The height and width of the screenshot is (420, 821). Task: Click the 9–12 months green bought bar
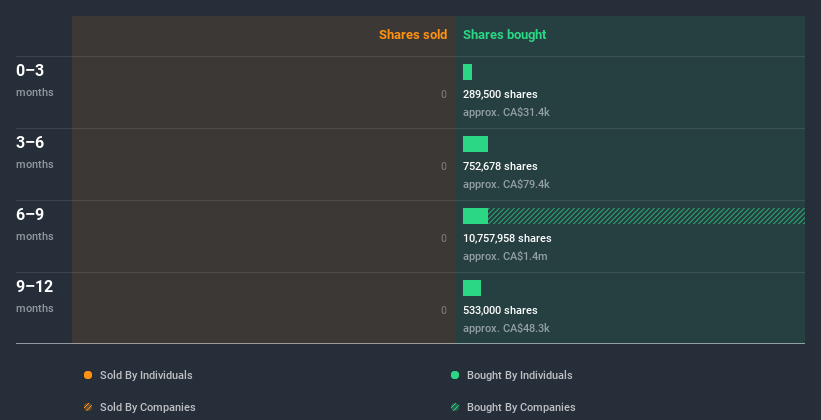(x=472, y=288)
